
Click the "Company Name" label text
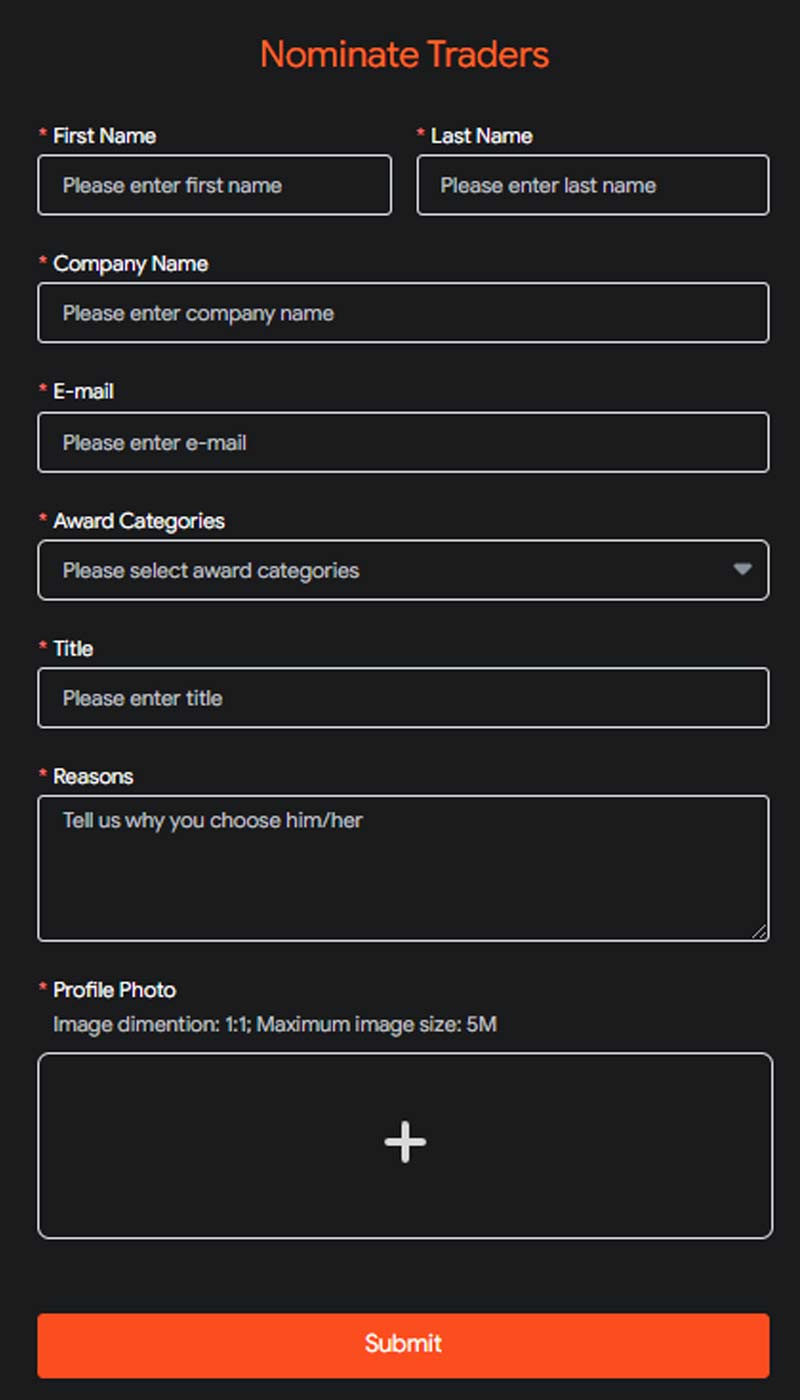click(x=130, y=264)
